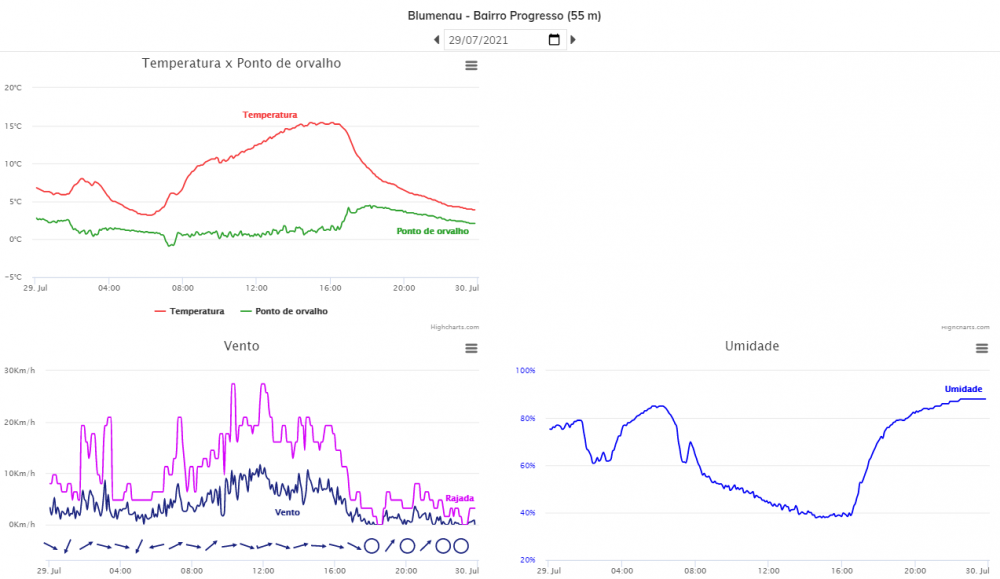Click the Temperatura x Ponto de orvalho title
Viewport: 1000px width, 579px height.
[x=241, y=63]
